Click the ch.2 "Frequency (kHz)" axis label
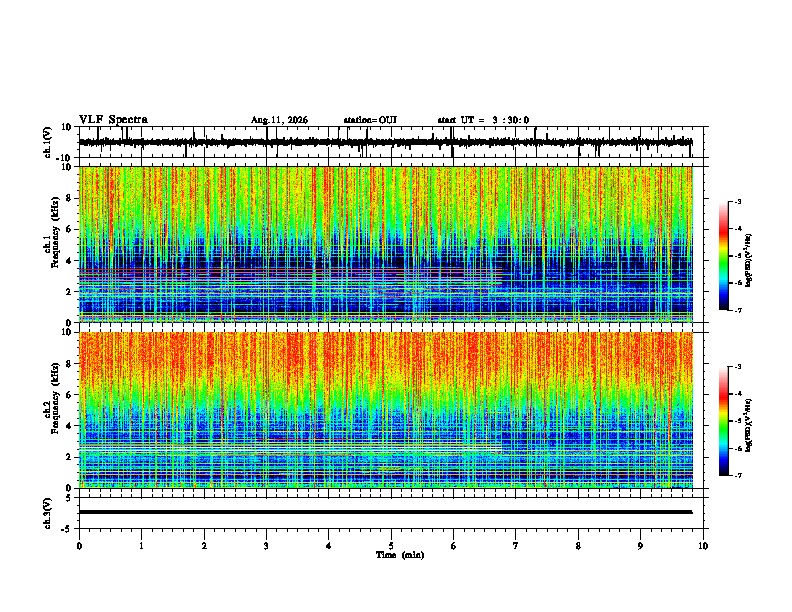 [x=55, y=398]
